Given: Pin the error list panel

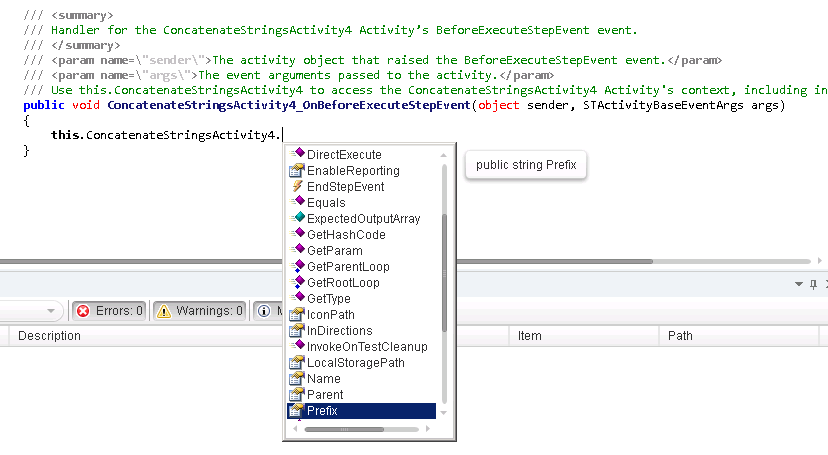Looking at the screenshot, I should tap(813, 284).
